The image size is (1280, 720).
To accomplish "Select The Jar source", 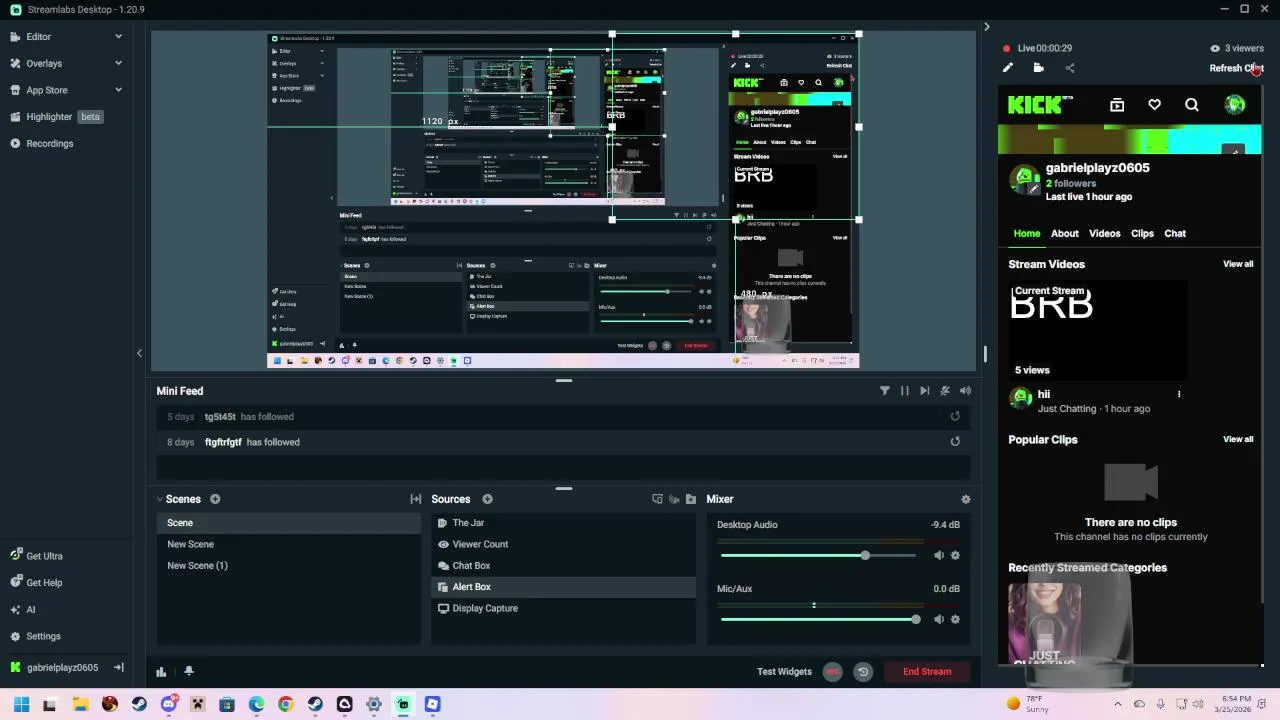I will pyautogui.click(x=564, y=523).
